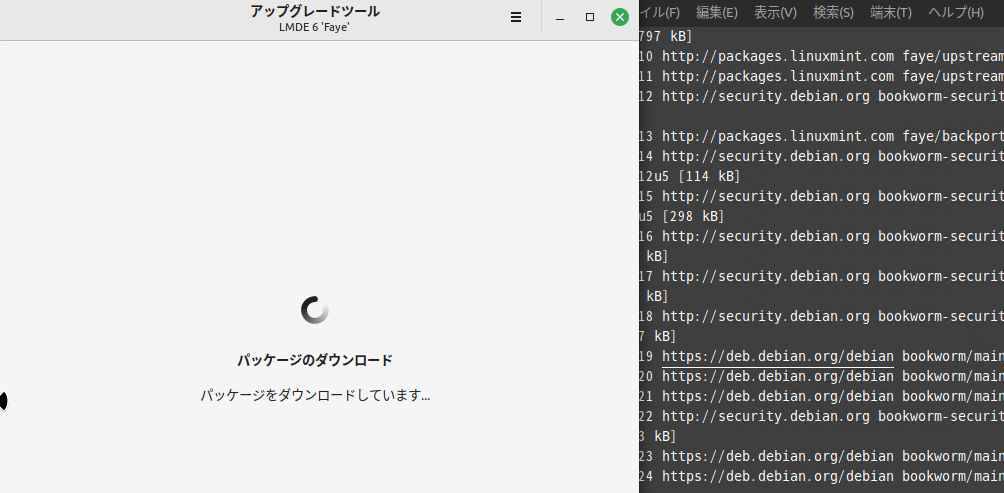Click underlined https://deb.debian.org/debian link on line 19

777,356
